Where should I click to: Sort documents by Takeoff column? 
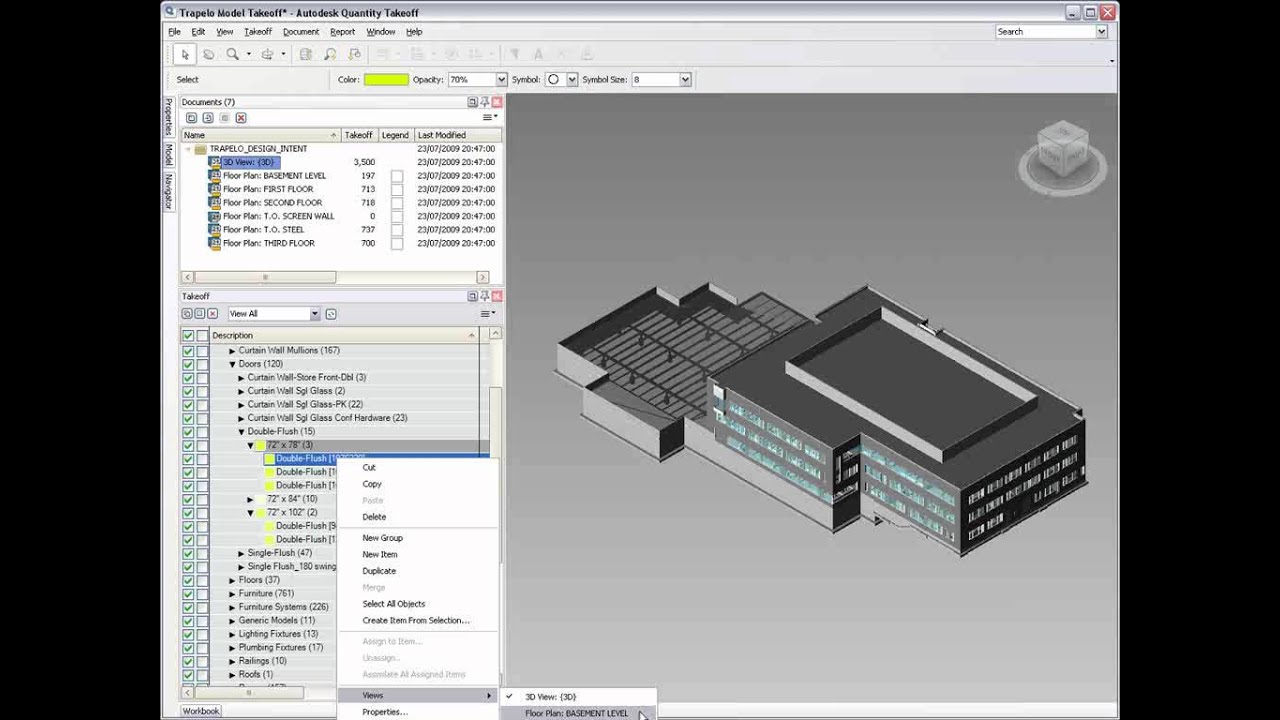[358, 135]
